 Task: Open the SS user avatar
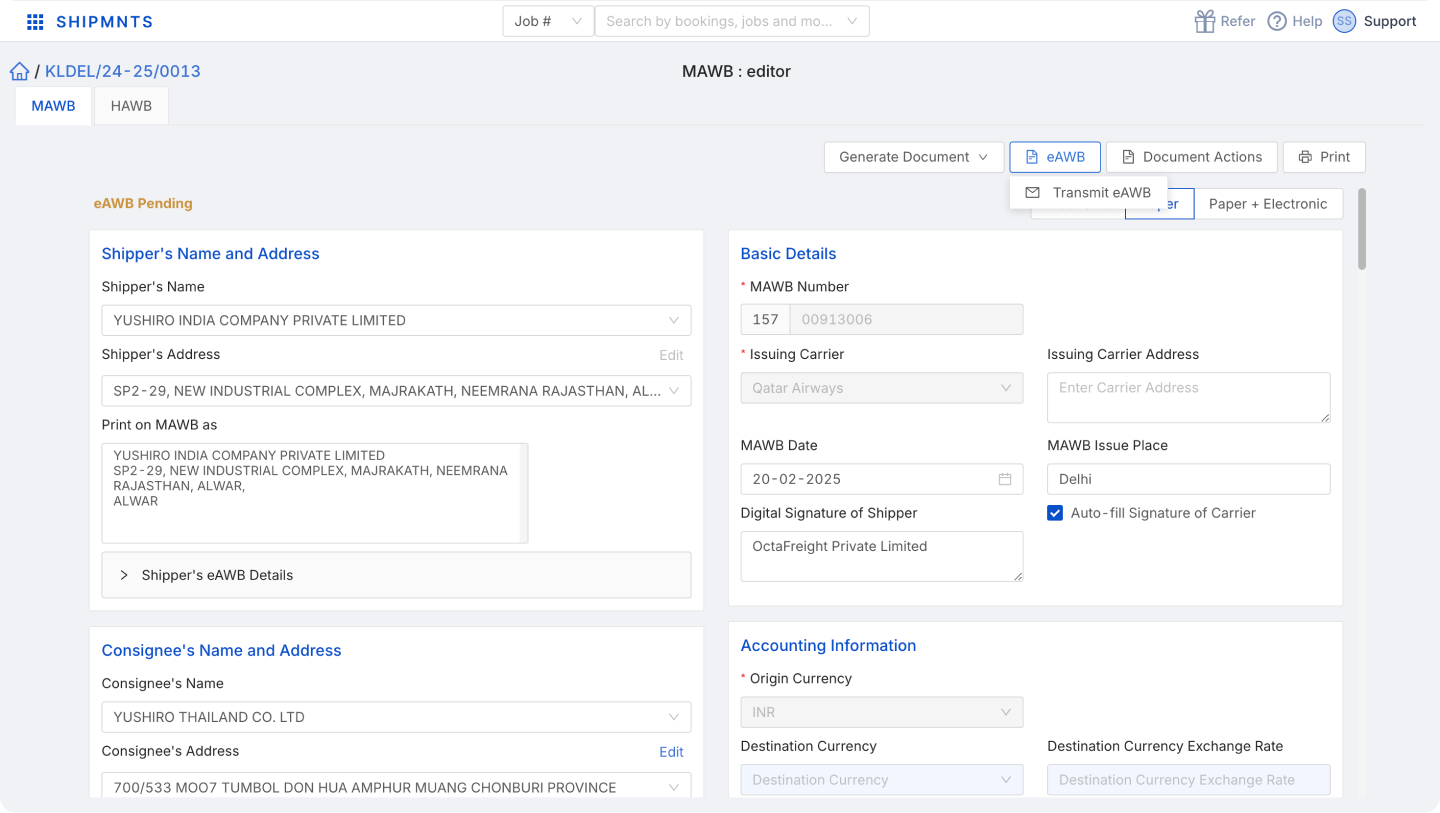(1344, 21)
